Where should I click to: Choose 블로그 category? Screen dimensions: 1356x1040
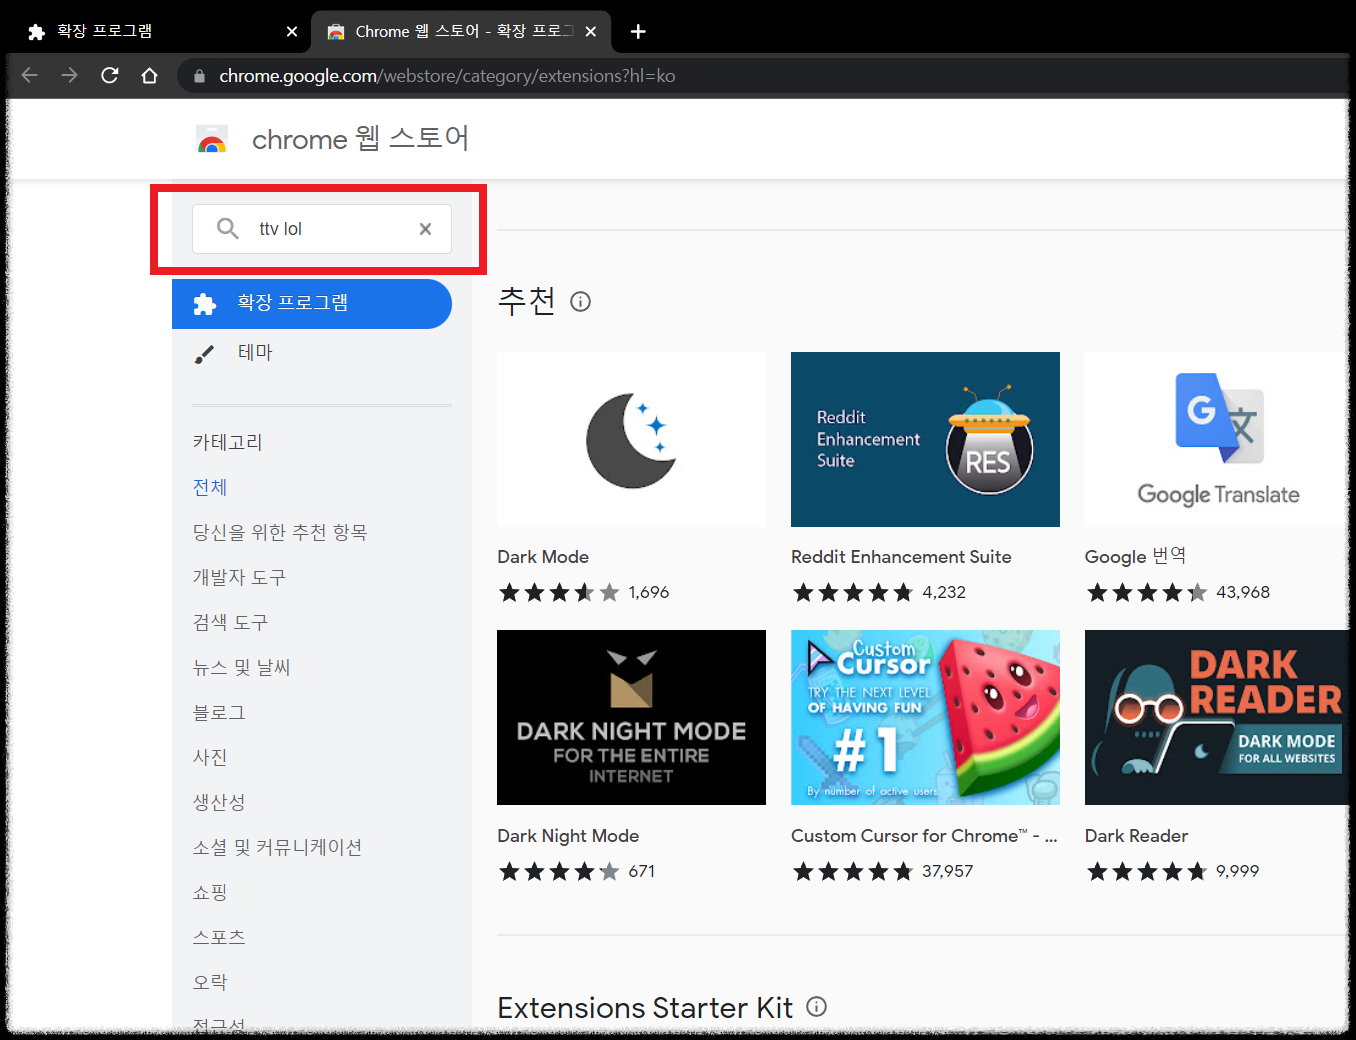tap(219, 712)
